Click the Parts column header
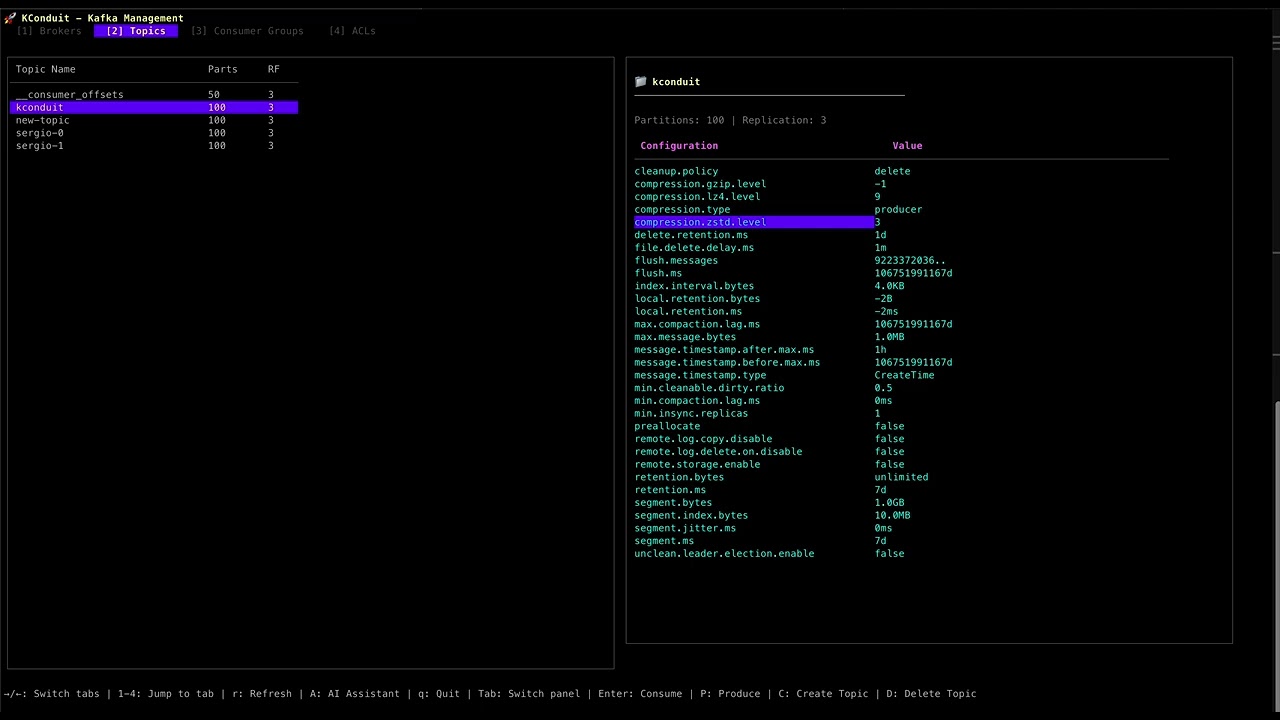Screen dimensions: 1280x720 [223, 69]
